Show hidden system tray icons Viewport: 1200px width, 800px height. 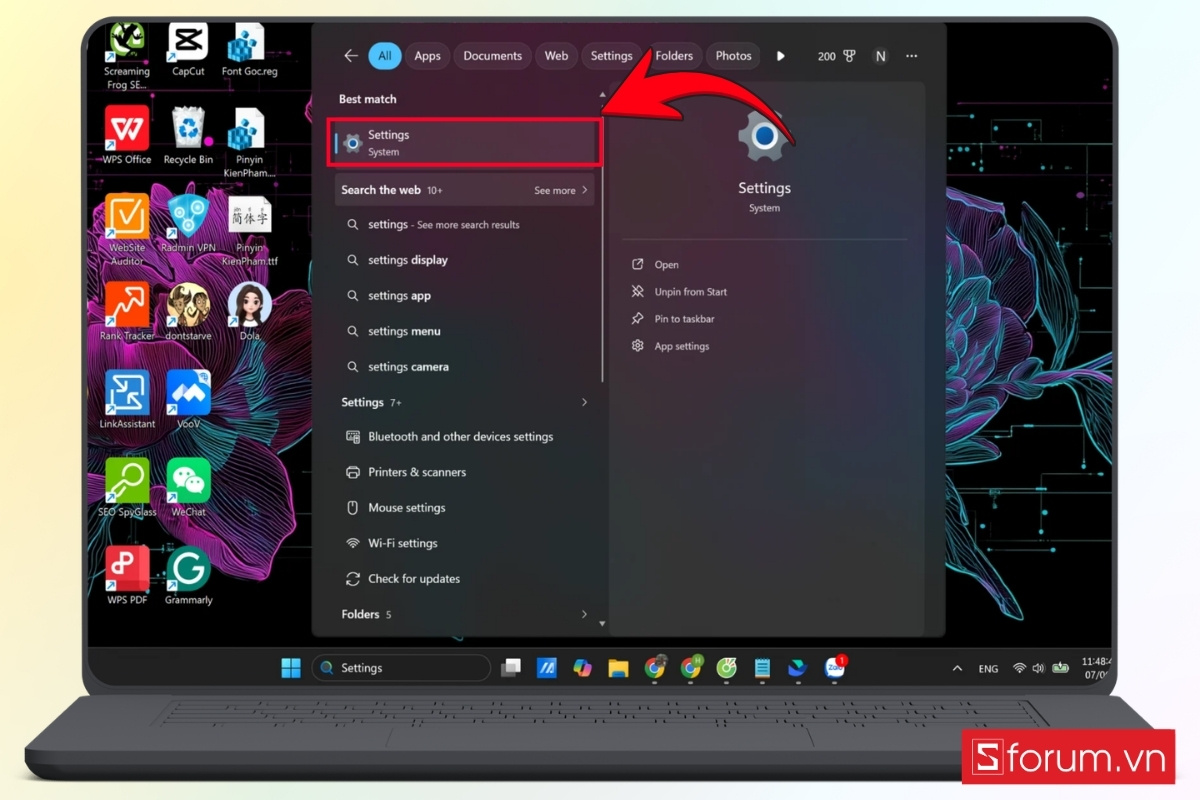point(957,668)
